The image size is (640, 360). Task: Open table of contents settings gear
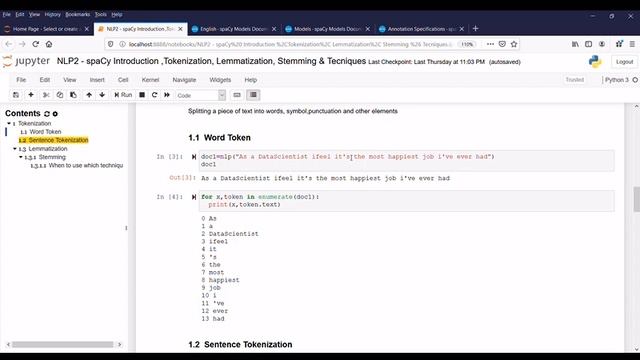click(x=55, y=114)
